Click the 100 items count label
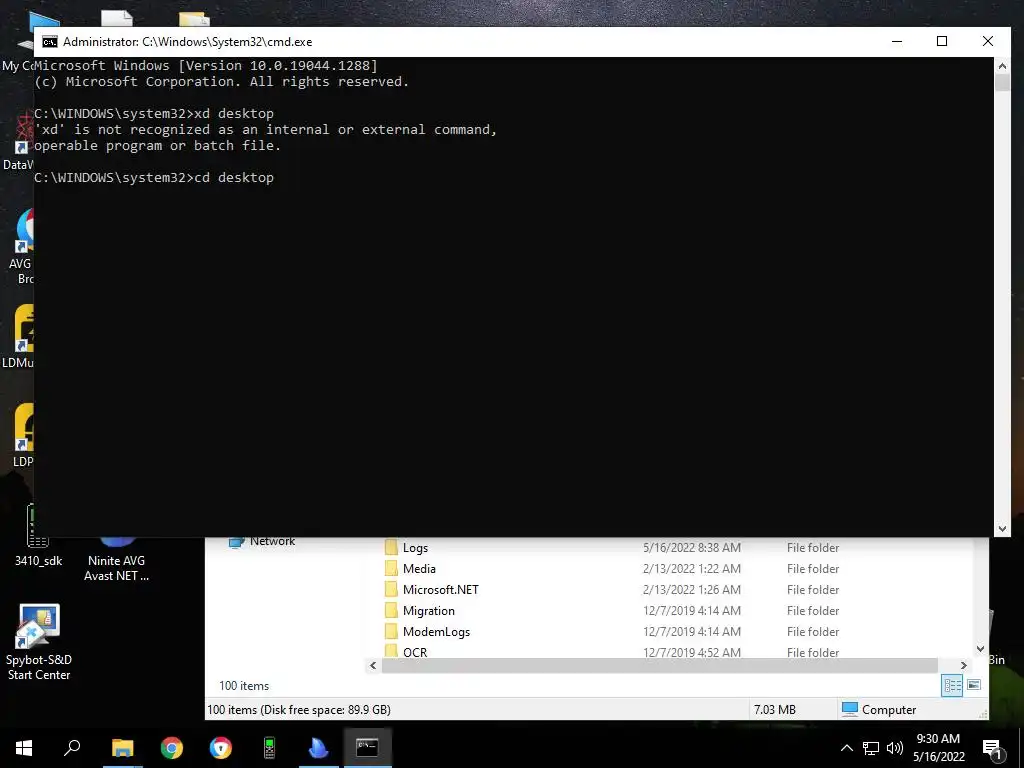Screen dimensions: 1024x768 pyautogui.click(x=244, y=686)
